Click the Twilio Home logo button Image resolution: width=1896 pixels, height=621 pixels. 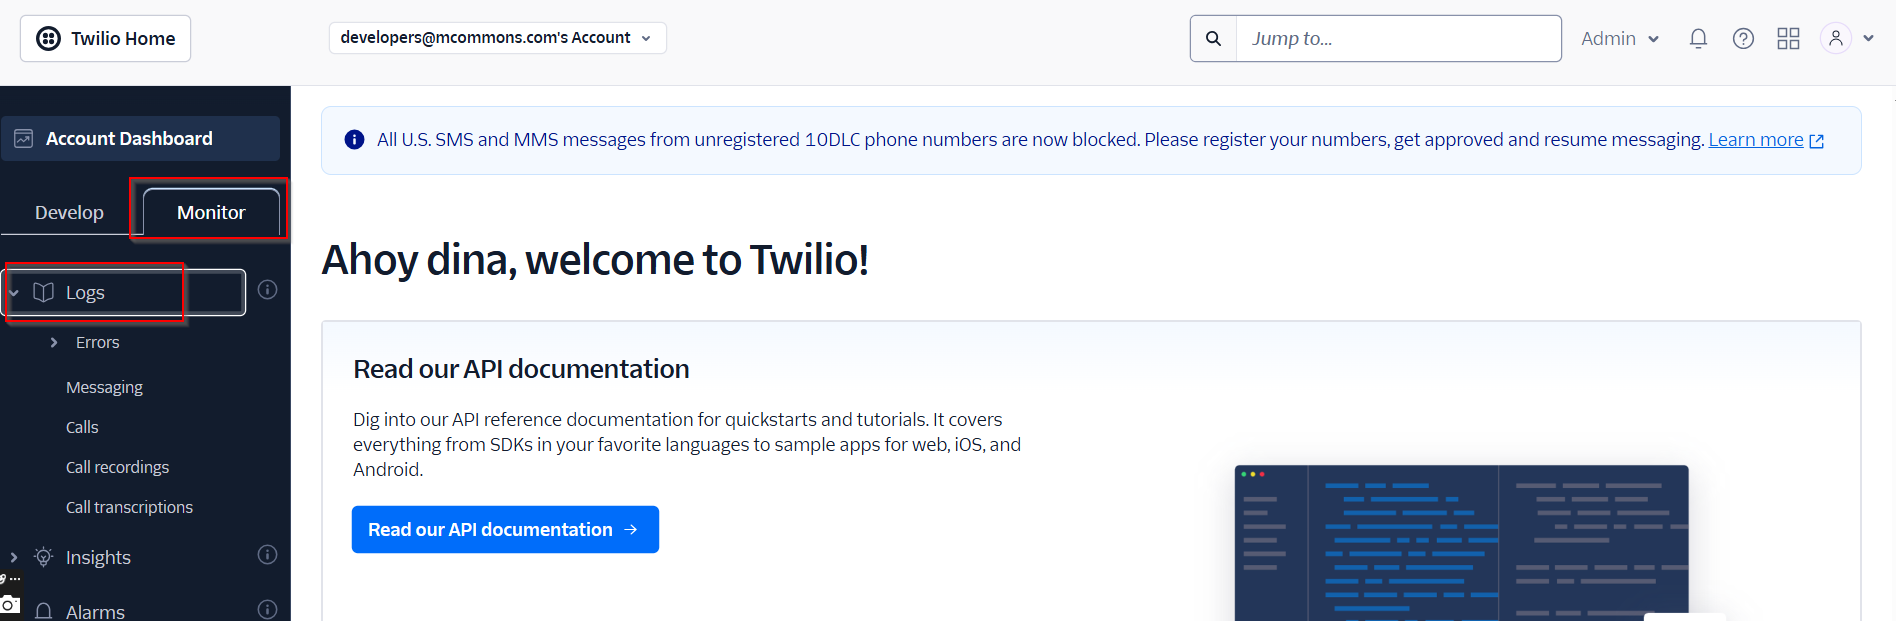point(106,38)
